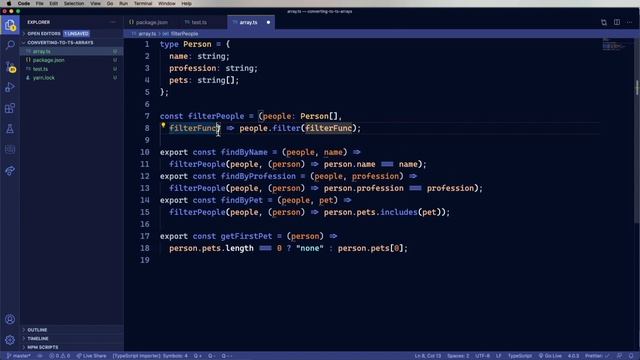Click findByProfession on line 12

(258, 176)
